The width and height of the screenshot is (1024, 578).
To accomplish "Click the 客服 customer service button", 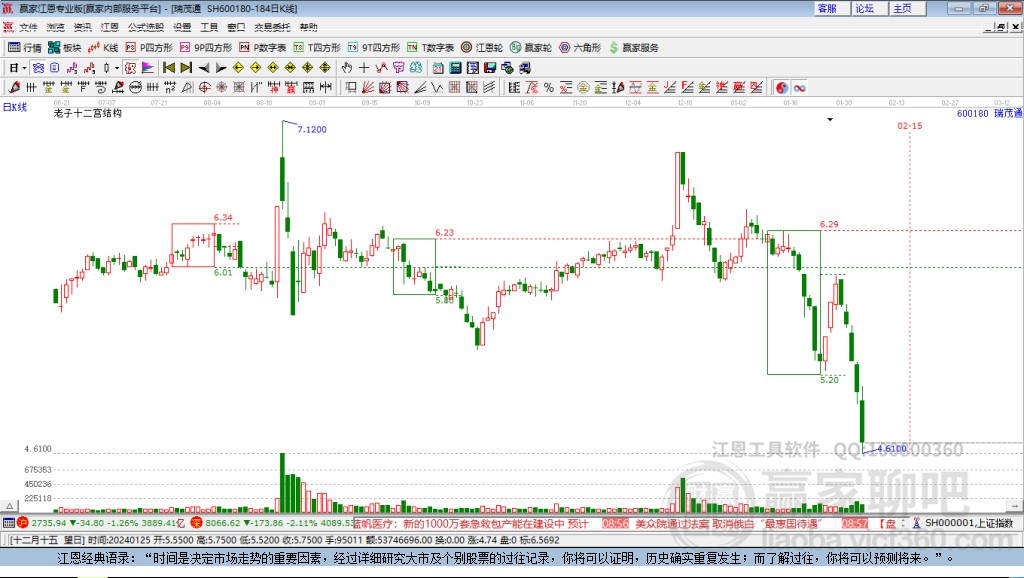I will (832, 8).
